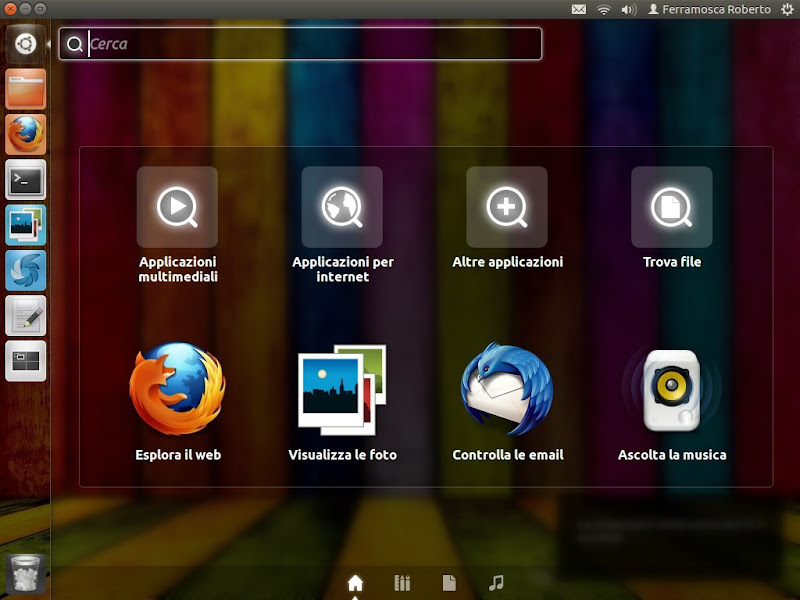Close the Dash with the red button
The image size is (800, 600).
click(10, 9)
